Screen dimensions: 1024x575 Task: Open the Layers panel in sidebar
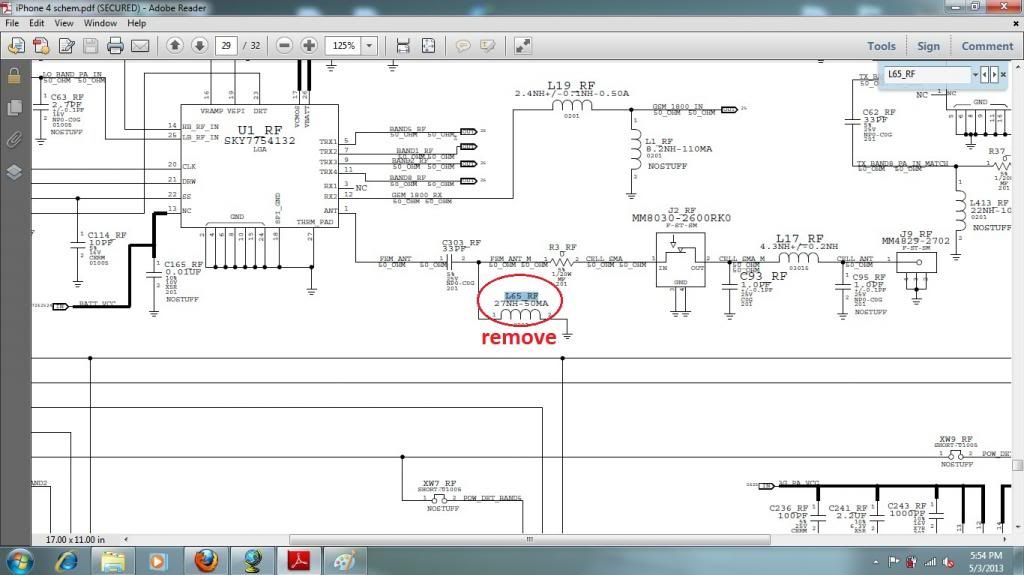coord(14,171)
